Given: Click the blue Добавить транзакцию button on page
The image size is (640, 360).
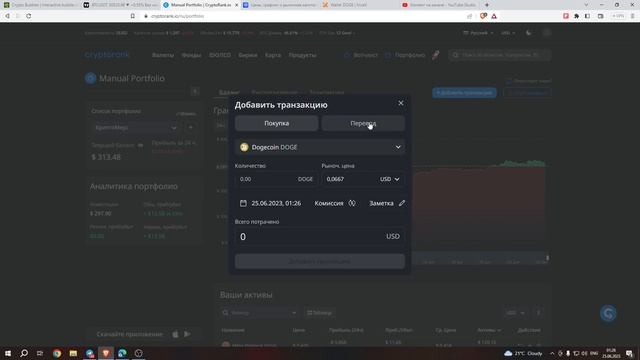Looking at the screenshot, I should [464, 93].
